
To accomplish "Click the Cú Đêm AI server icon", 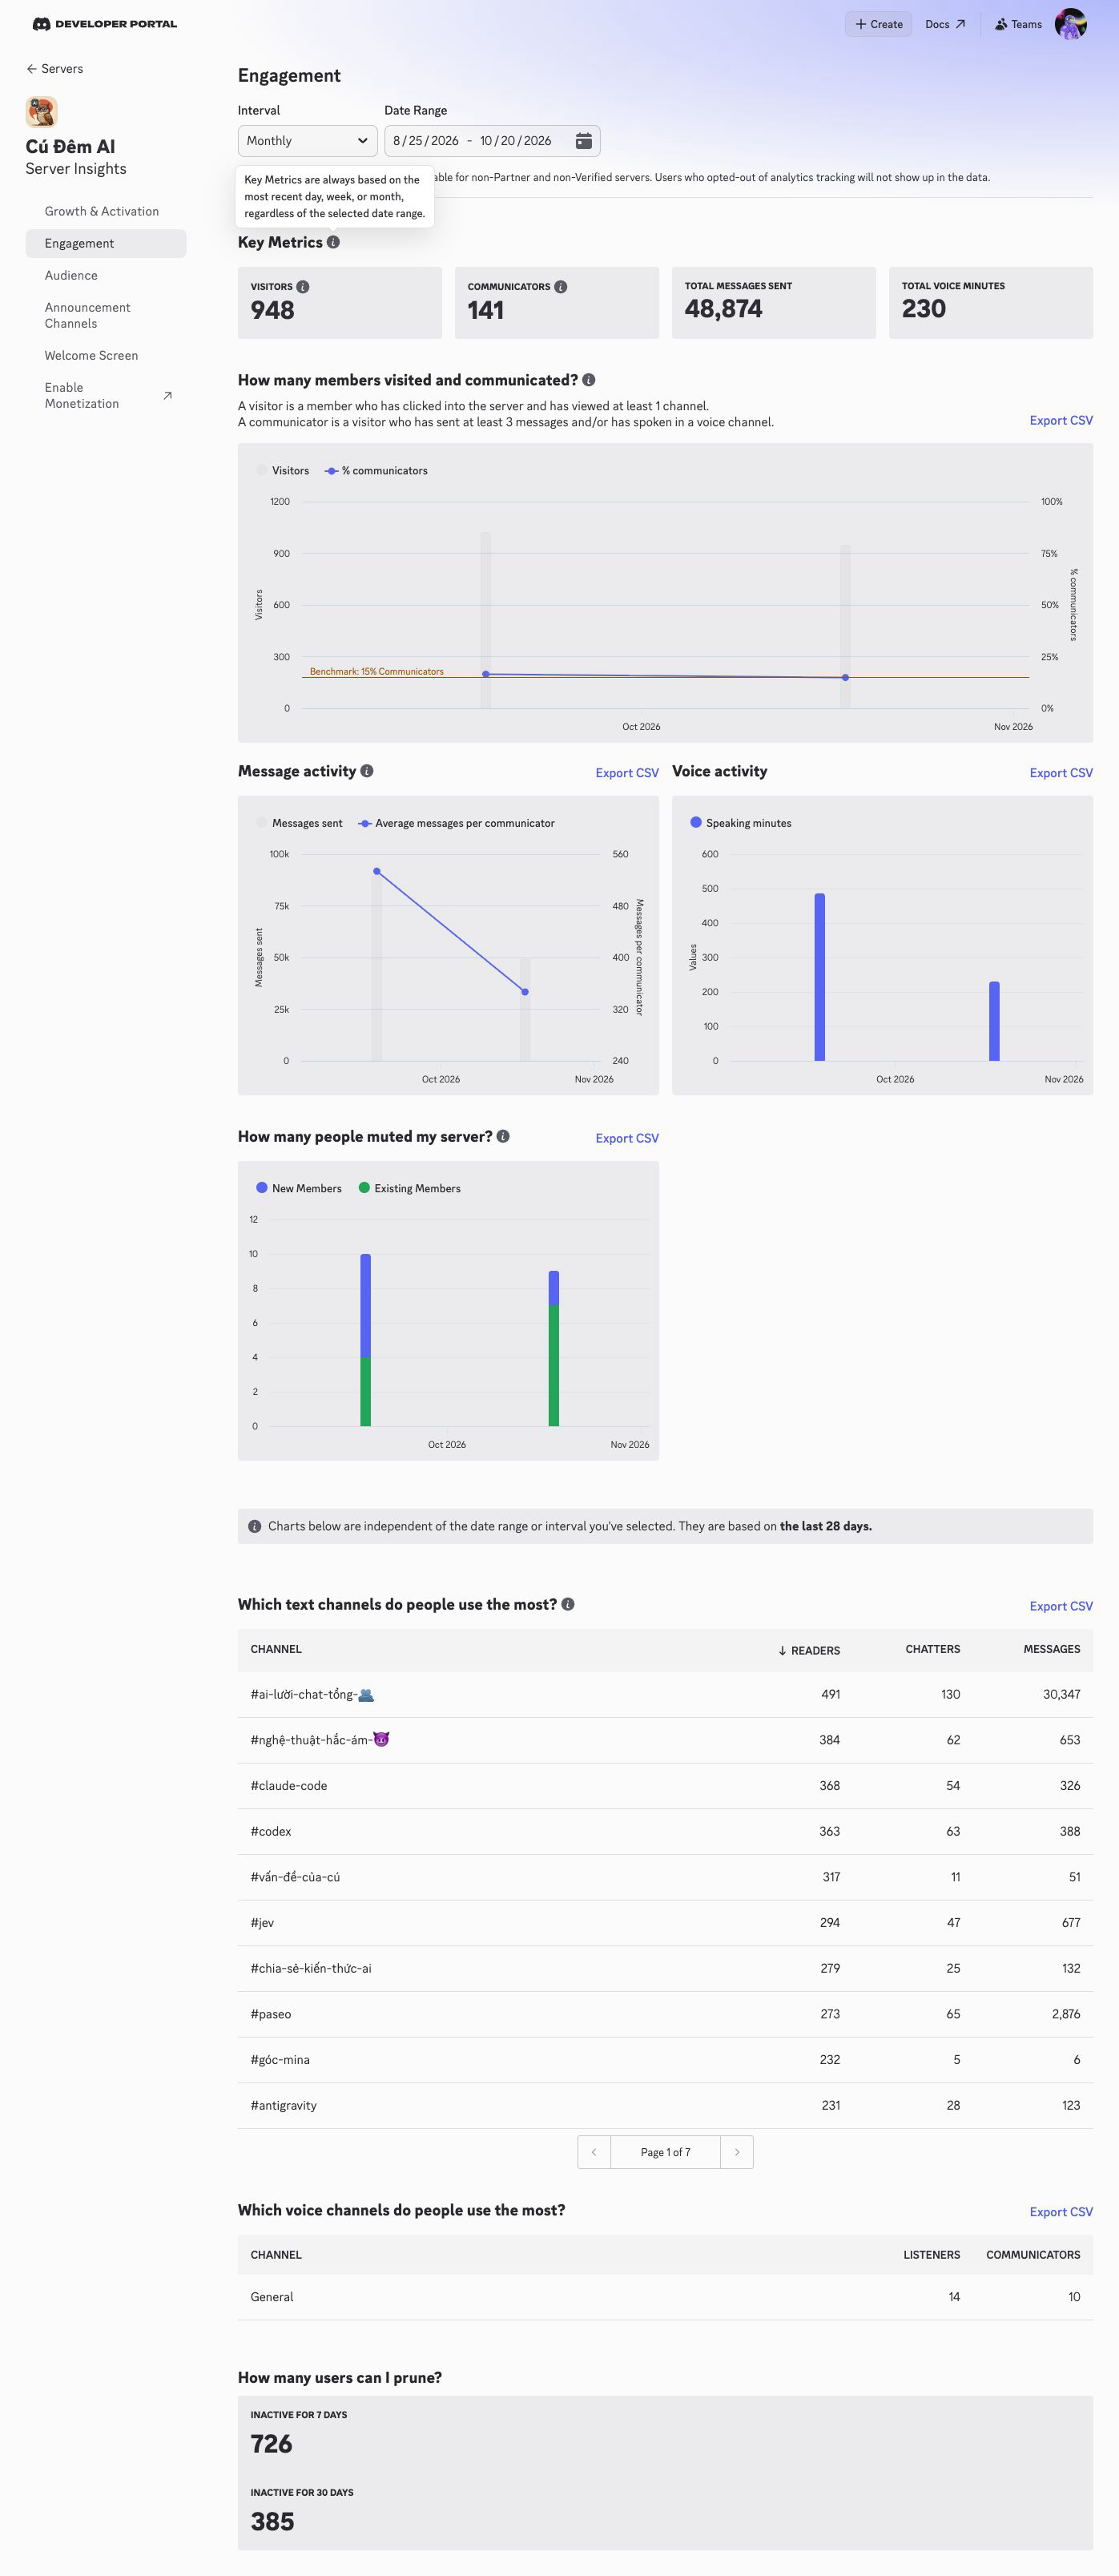I will [x=41, y=112].
